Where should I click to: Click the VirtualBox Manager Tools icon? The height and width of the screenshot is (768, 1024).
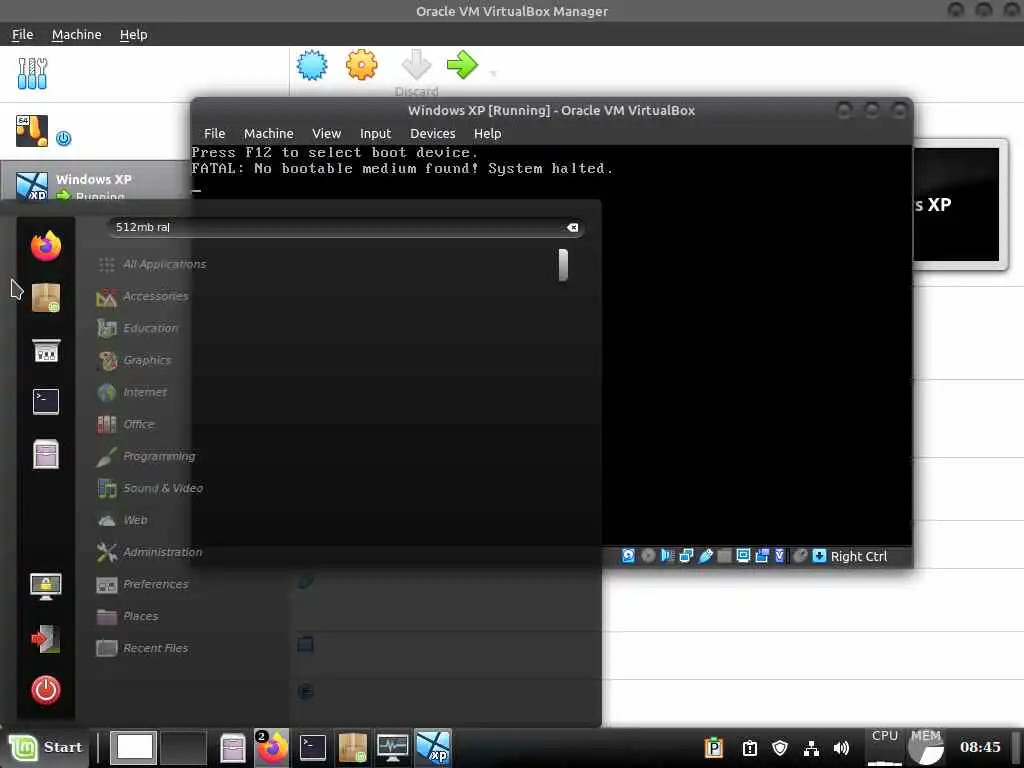coord(32,73)
